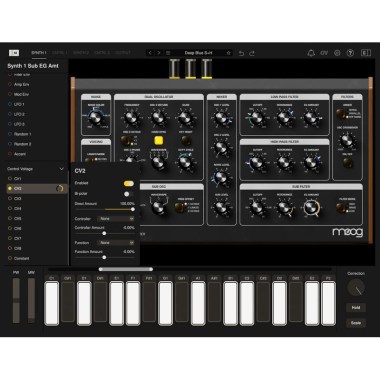Click the Direct Amount slider
This screenshot has height=380, width=380.
[x=105, y=209]
